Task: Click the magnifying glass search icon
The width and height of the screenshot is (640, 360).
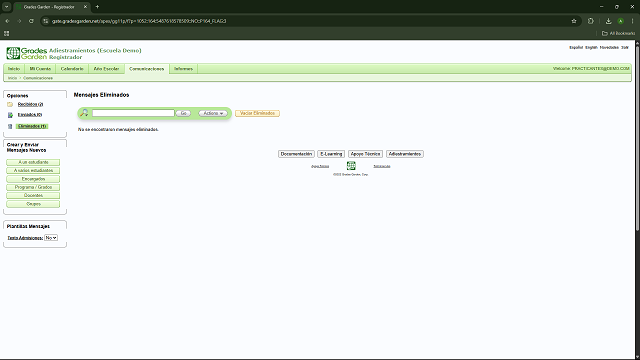Action: tap(84, 113)
